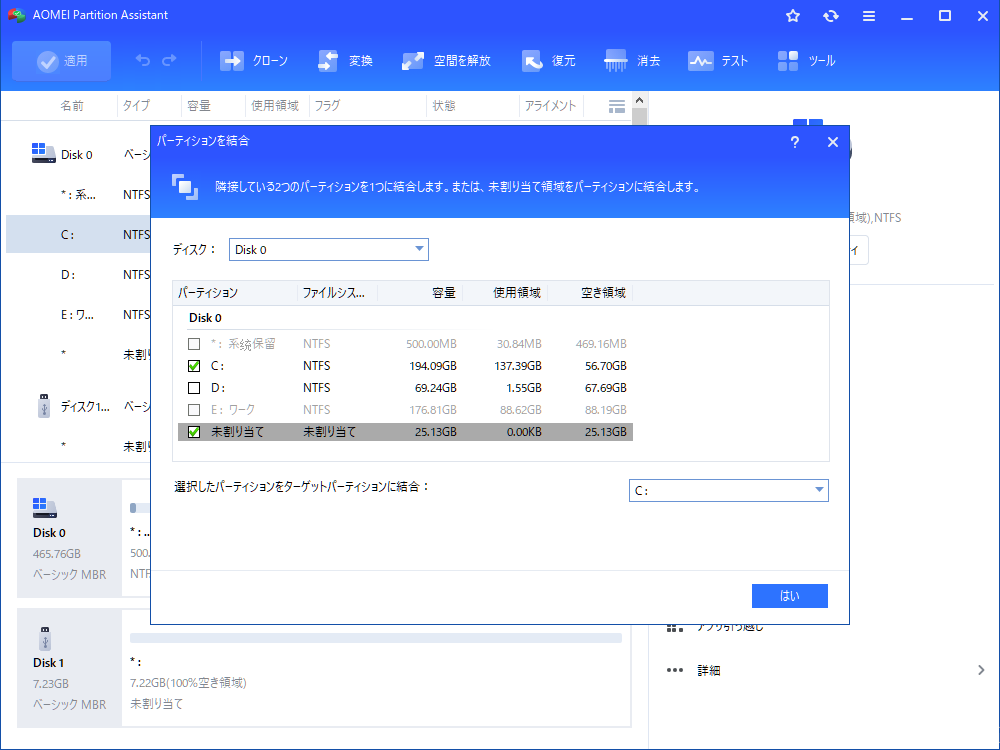
Task: Click the dialog's 容量 column header
Action: (420, 293)
